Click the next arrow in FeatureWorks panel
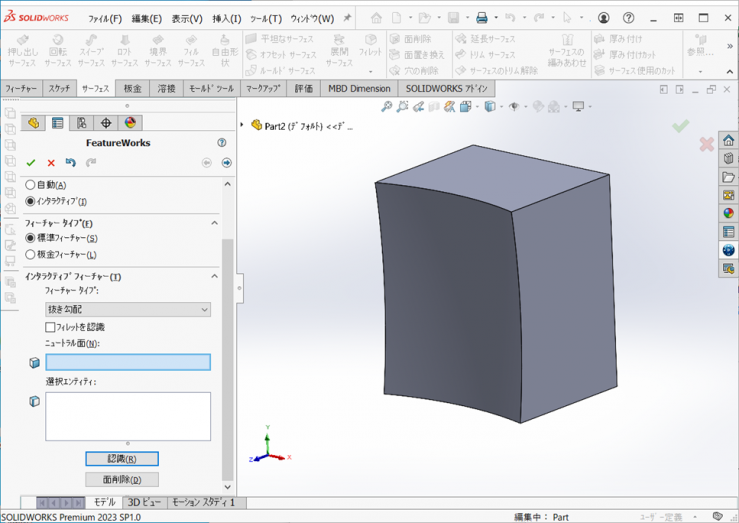Viewport: 739px width, 523px height. (226, 163)
